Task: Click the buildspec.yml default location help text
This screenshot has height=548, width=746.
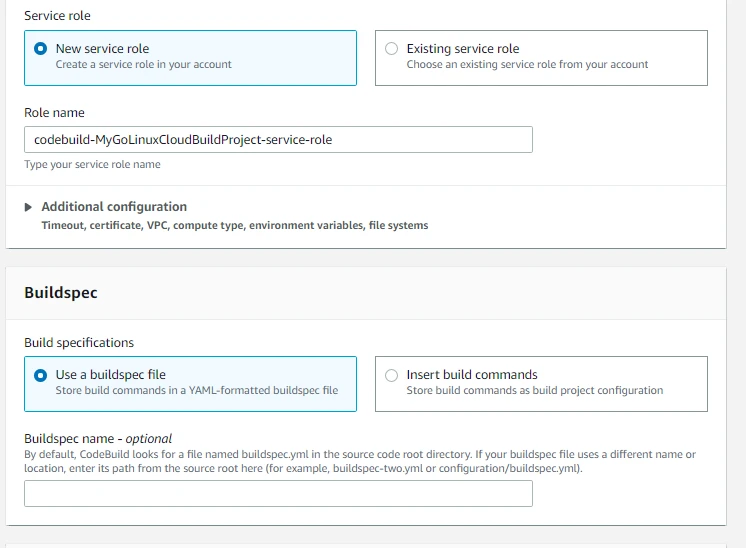Action: (x=360, y=461)
